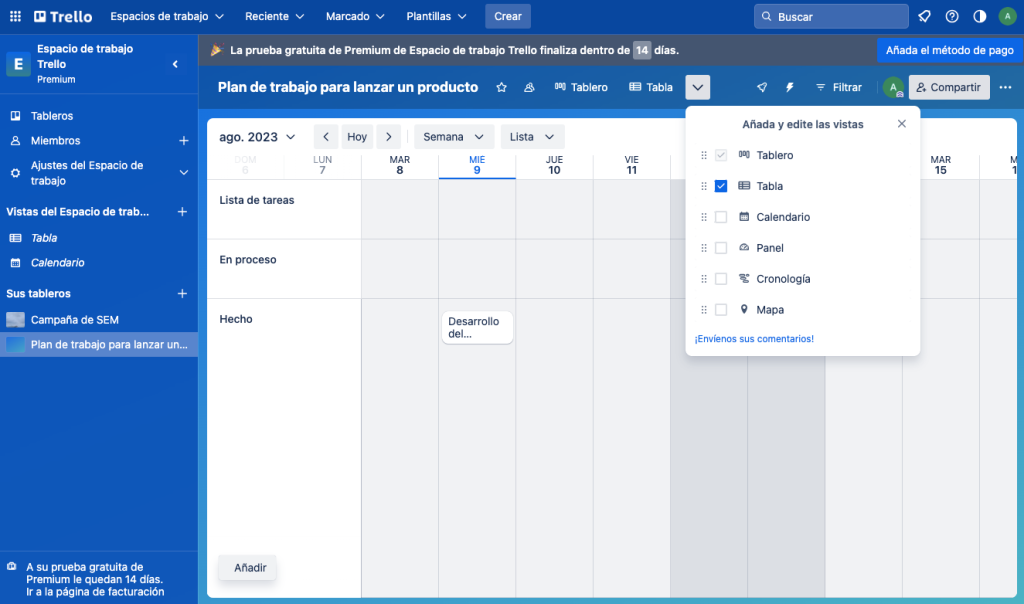This screenshot has width=1024, height=604.
Task: Click the ¡Envíenos sus comentarios! link
Action: 753,339
